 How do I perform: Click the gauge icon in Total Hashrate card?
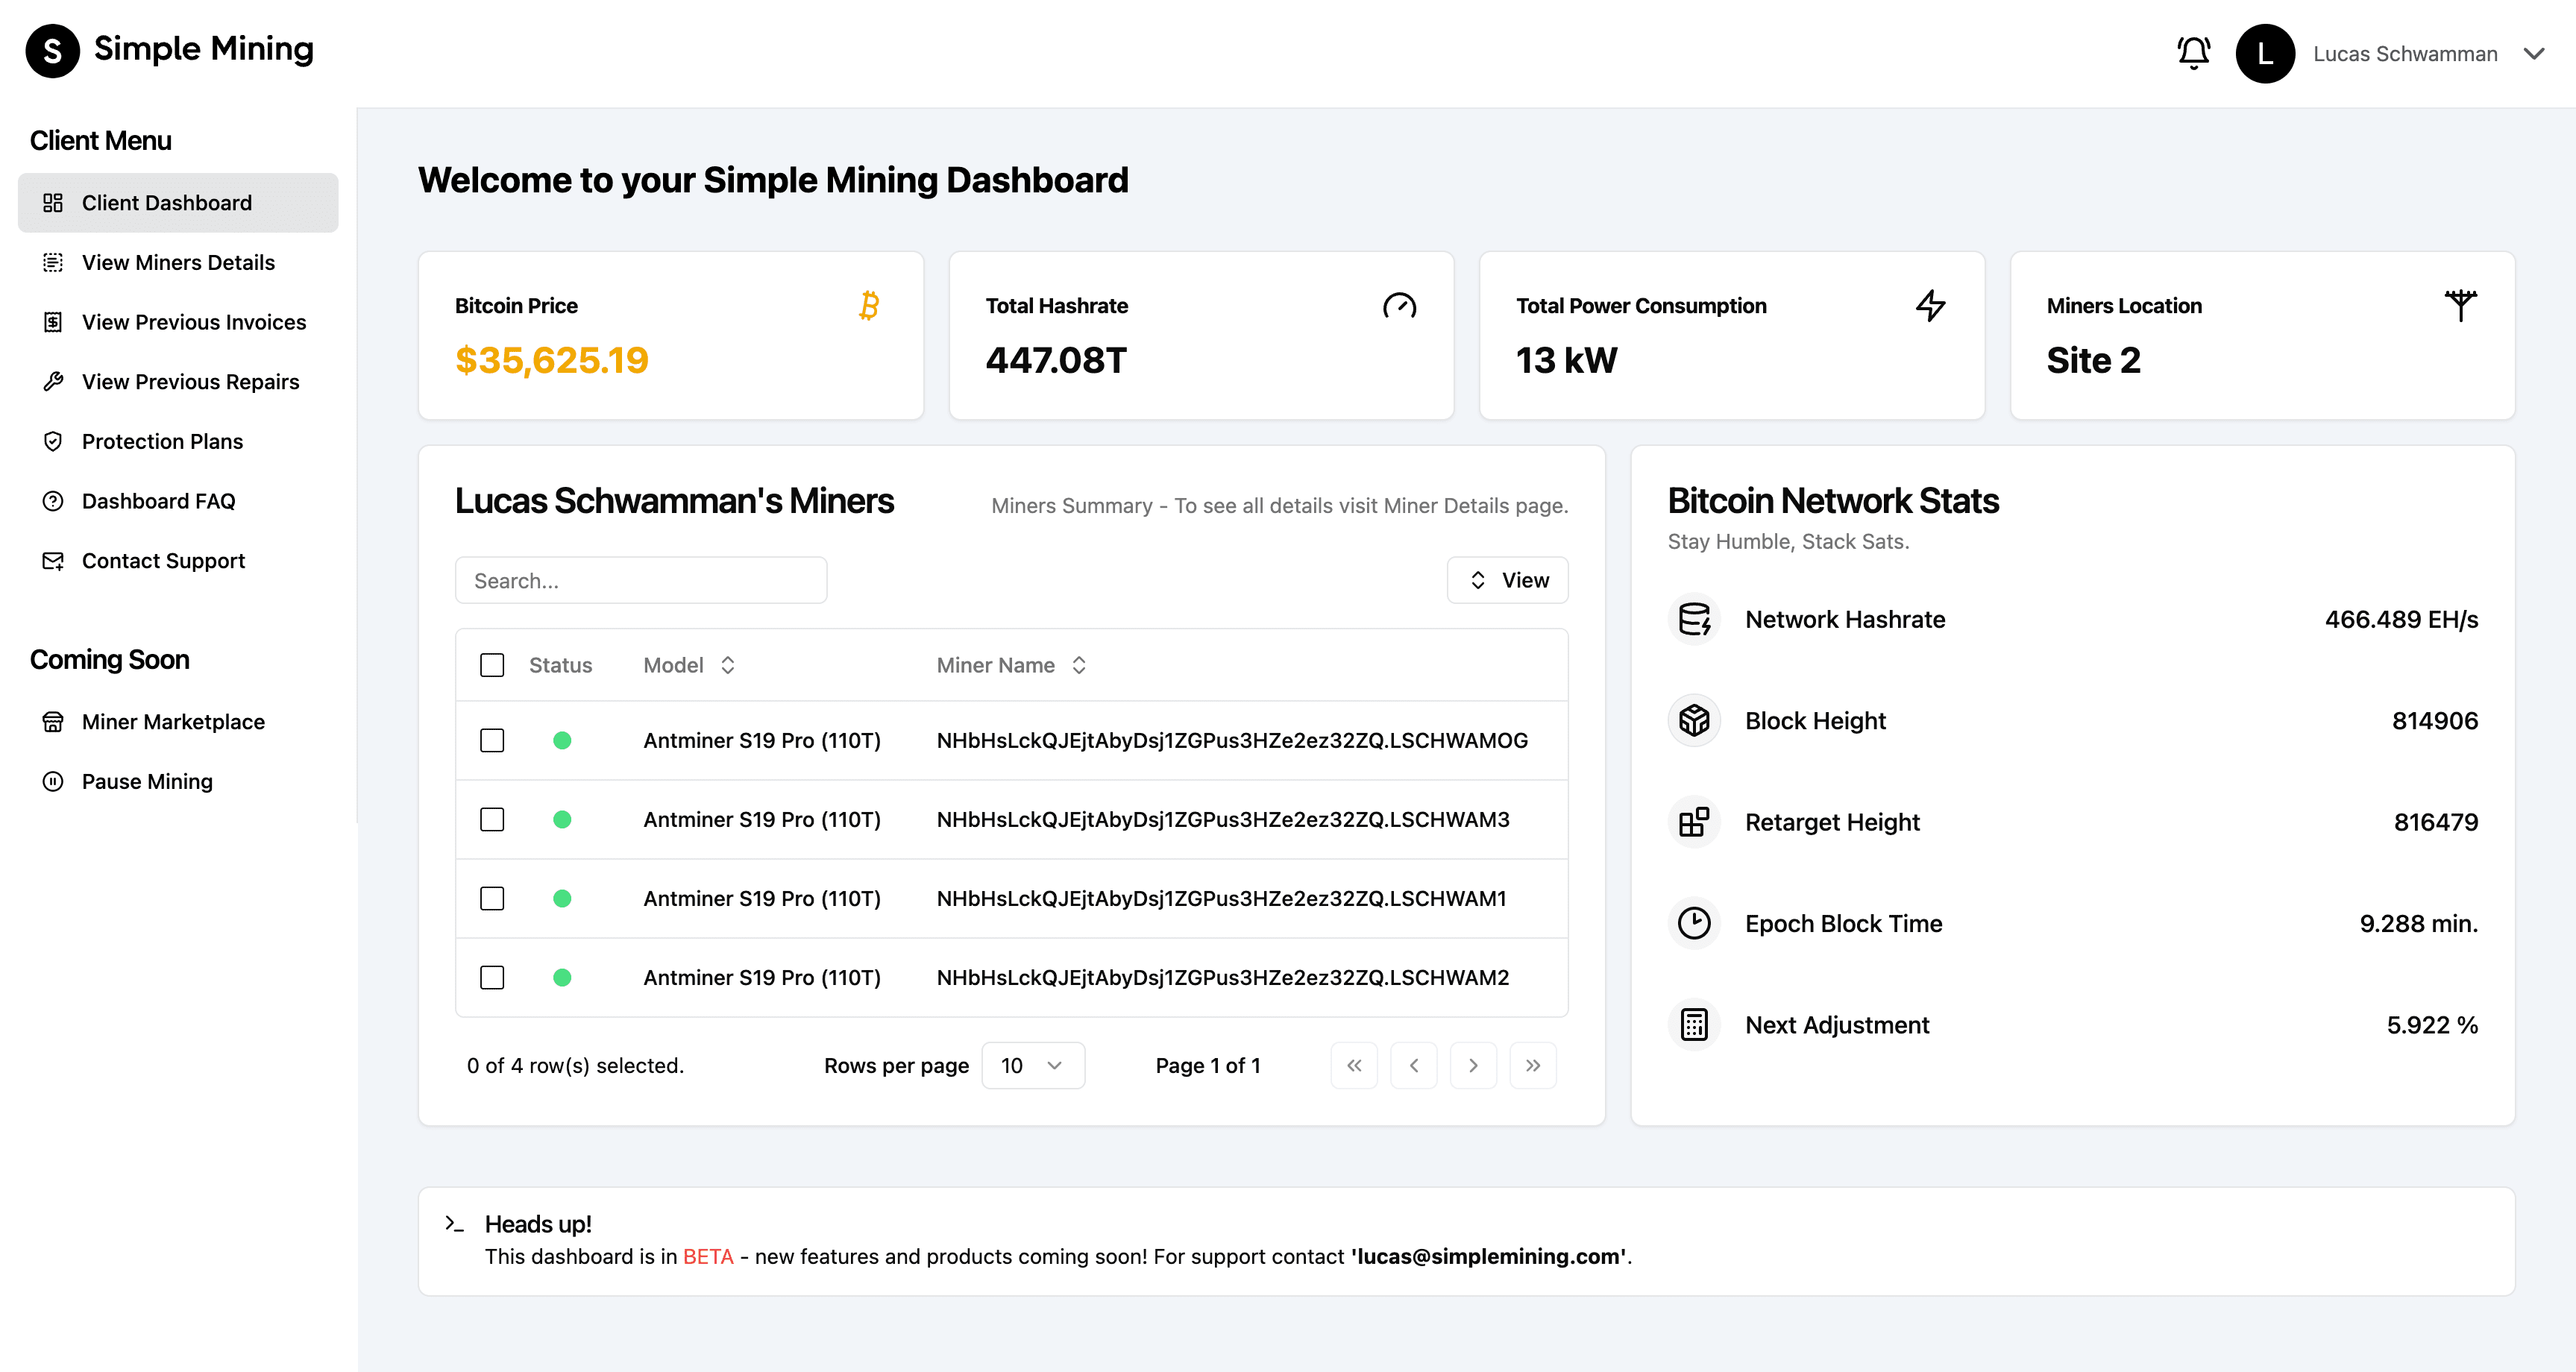pyautogui.click(x=1399, y=305)
